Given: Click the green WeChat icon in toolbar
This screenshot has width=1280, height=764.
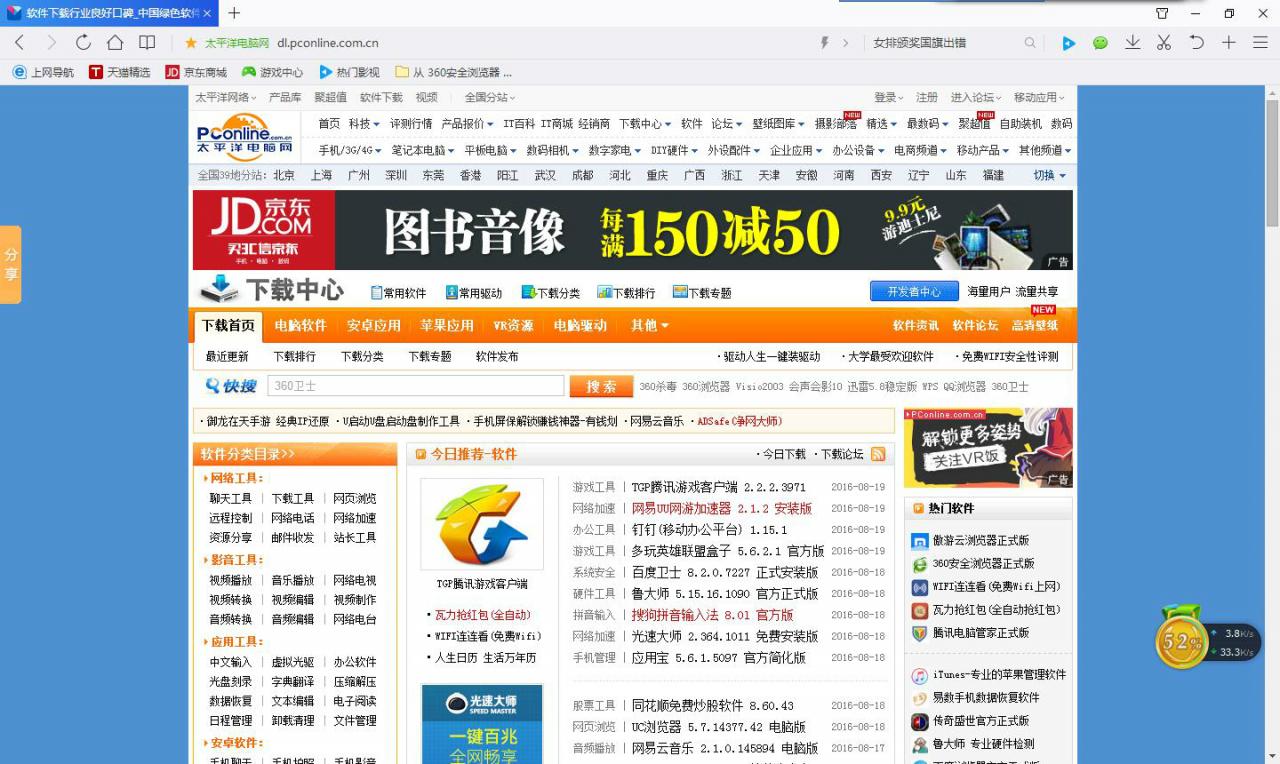Looking at the screenshot, I should [1100, 43].
